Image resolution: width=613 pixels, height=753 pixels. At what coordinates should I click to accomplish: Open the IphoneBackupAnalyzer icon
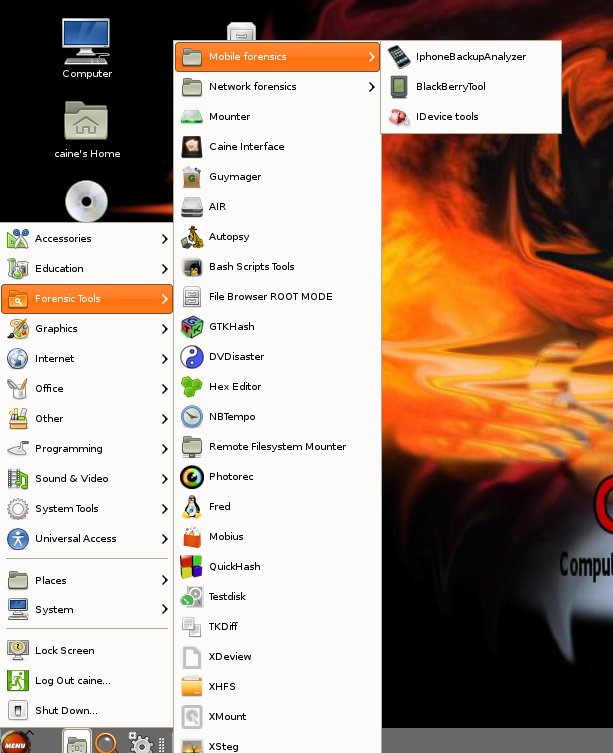click(x=399, y=57)
